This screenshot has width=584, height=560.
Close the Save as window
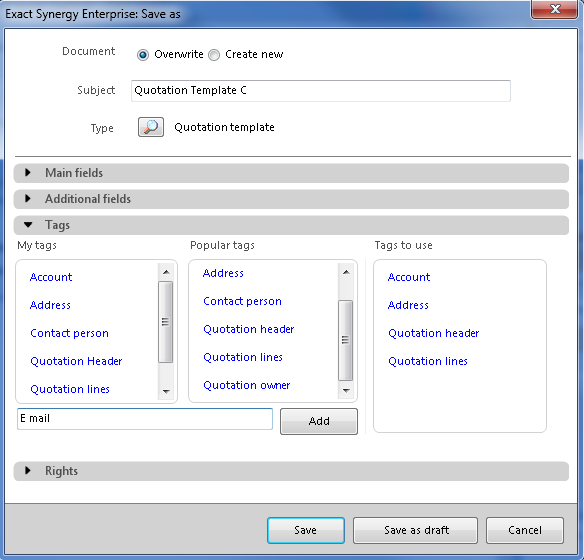pos(555,9)
